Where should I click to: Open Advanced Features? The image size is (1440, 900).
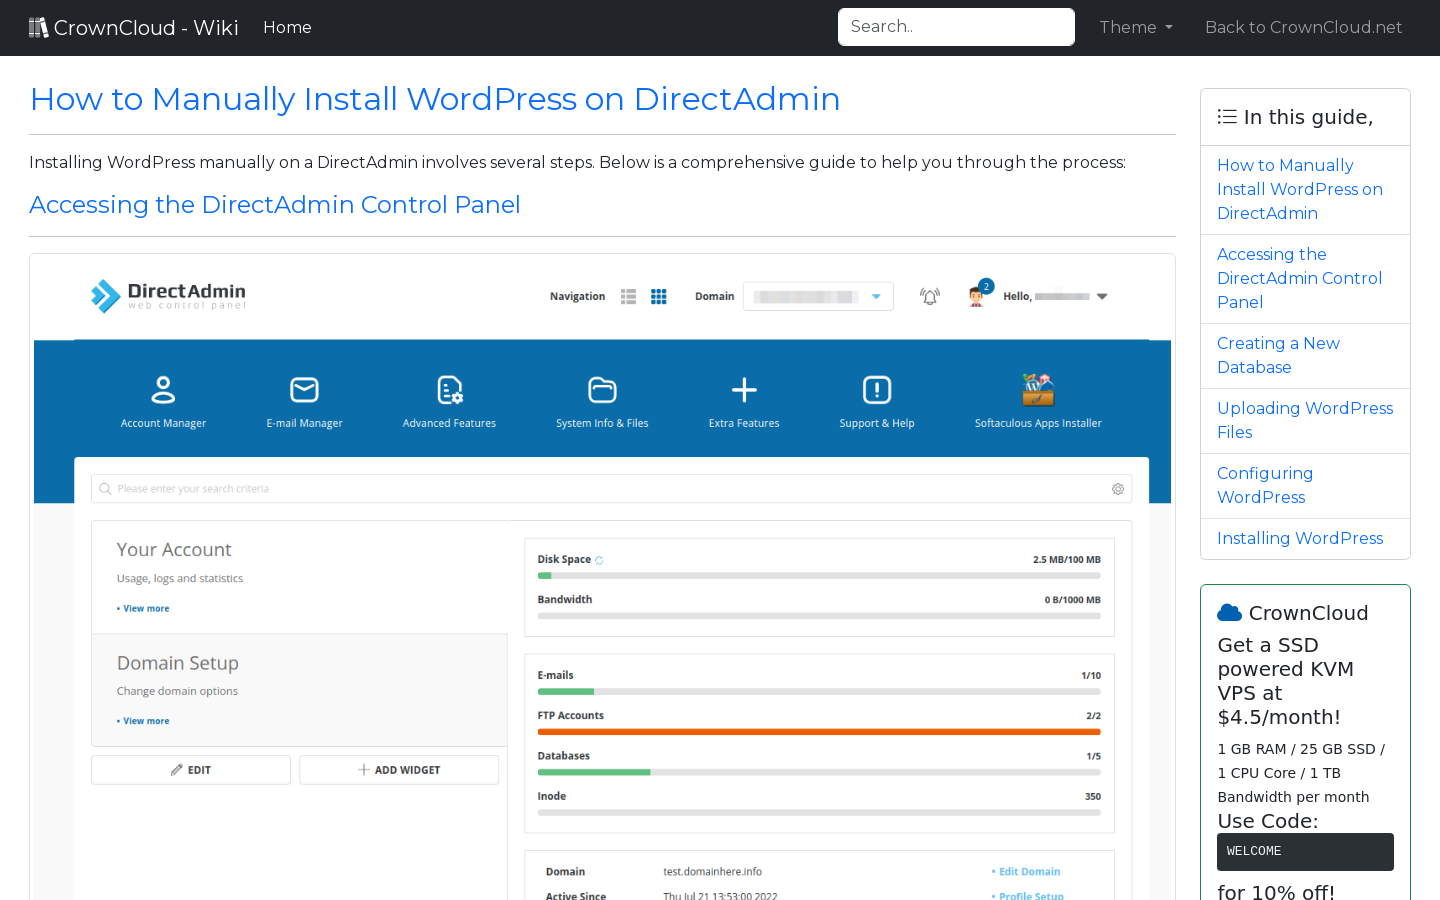coord(448,398)
